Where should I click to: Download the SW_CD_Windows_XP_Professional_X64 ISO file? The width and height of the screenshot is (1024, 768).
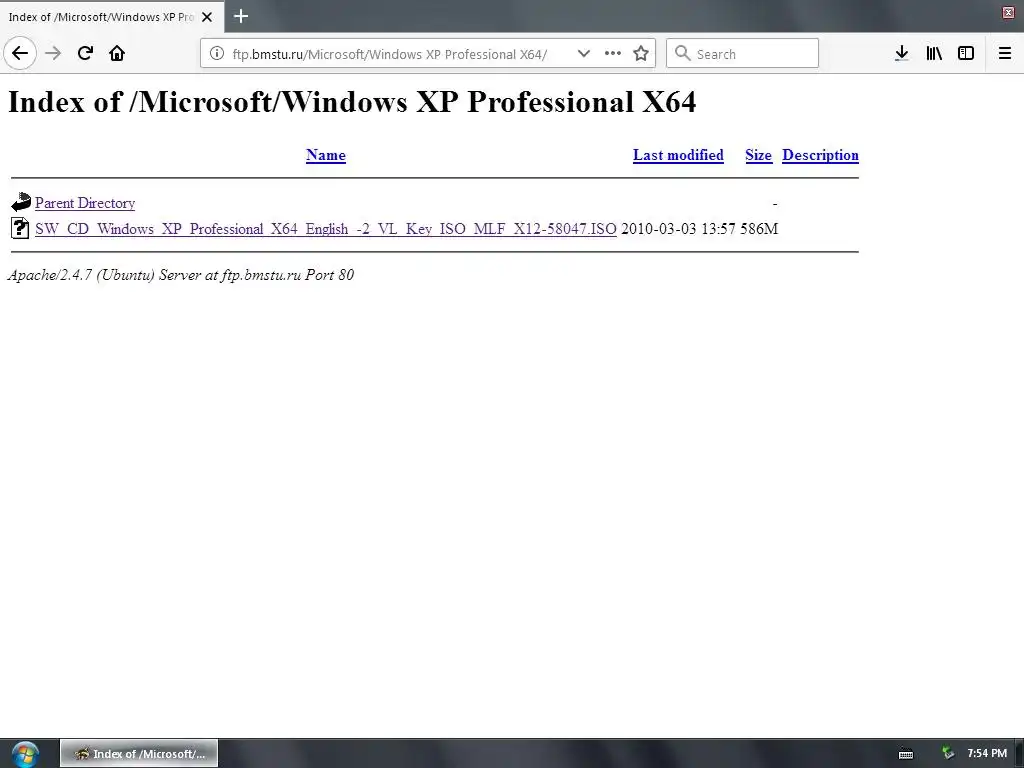pyautogui.click(x=325, y=229)
